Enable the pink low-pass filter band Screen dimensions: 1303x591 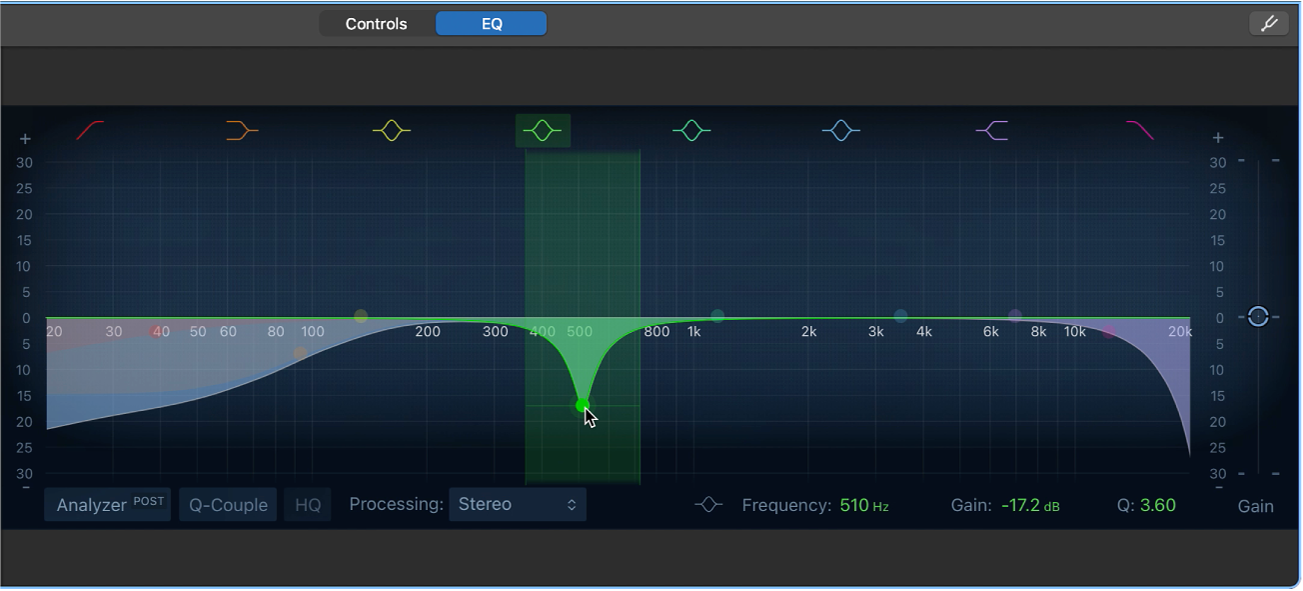(1141, 129)
